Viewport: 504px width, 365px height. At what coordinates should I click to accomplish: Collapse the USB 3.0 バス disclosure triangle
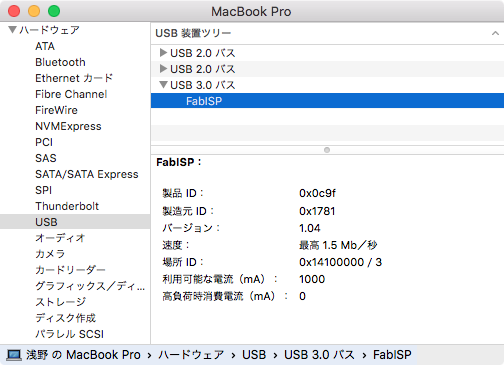(163, 85)
